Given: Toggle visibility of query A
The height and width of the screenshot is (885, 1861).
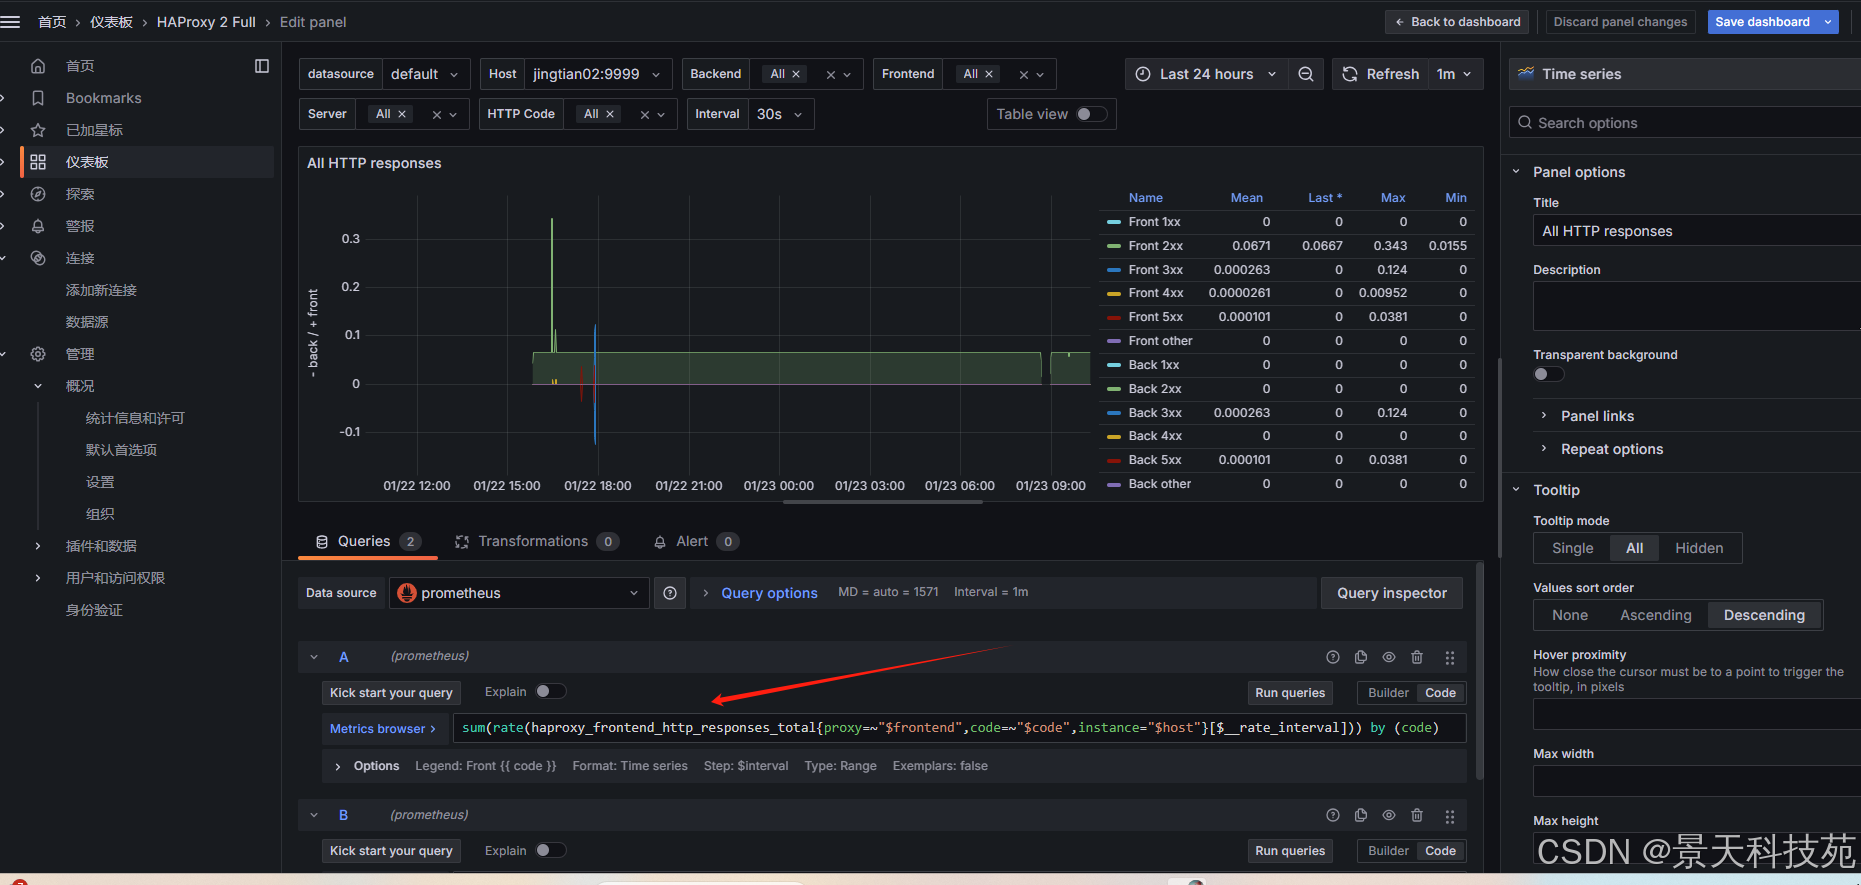Looking at the screenshot, I should tap(1389, 657).
